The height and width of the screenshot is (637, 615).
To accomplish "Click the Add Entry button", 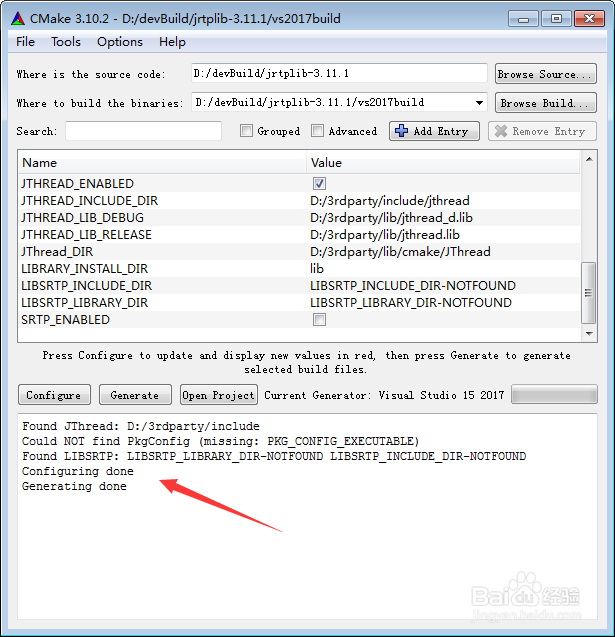I will click(x=434, y=131).
